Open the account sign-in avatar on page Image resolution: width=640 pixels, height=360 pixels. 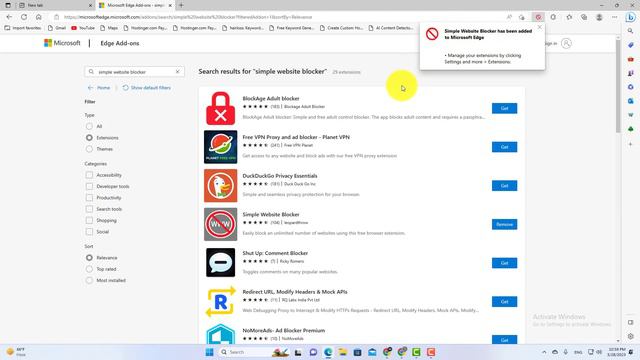[x=566, y=43]
